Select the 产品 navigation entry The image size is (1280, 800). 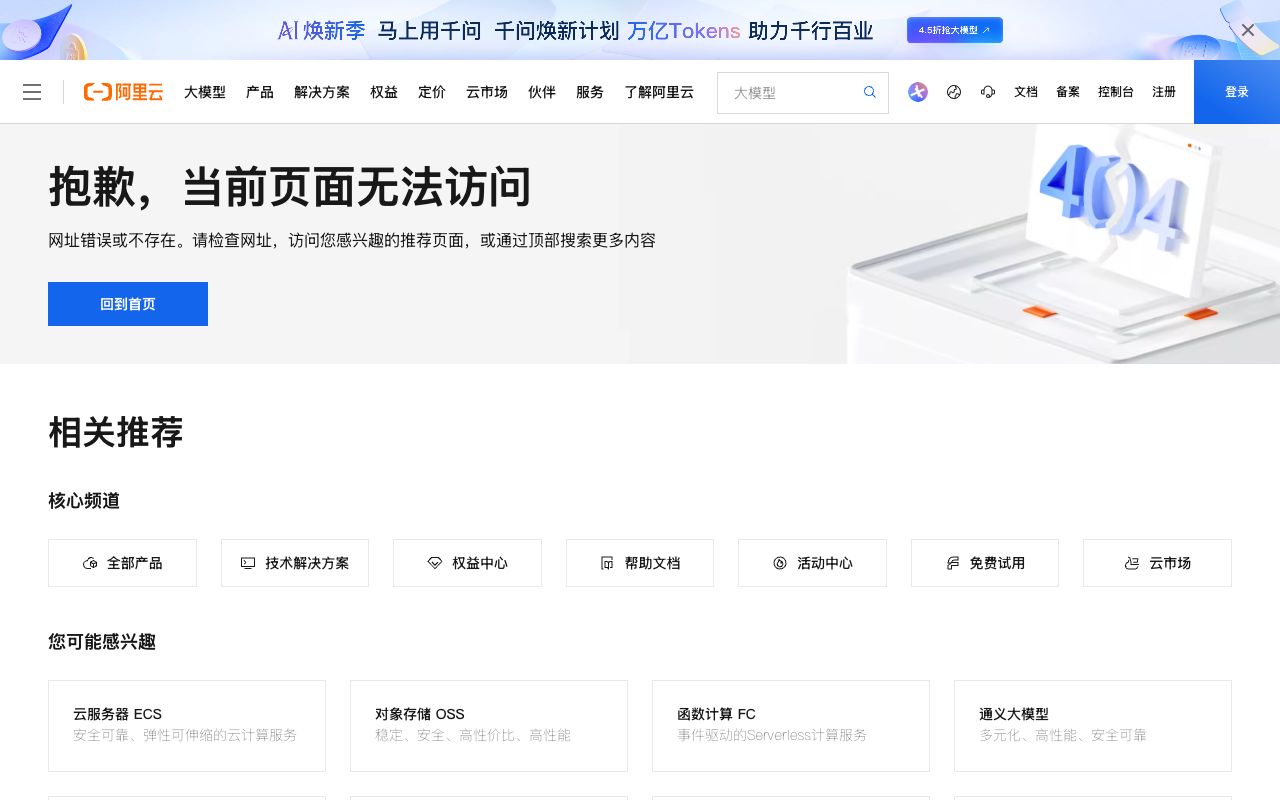coord(259,92)
